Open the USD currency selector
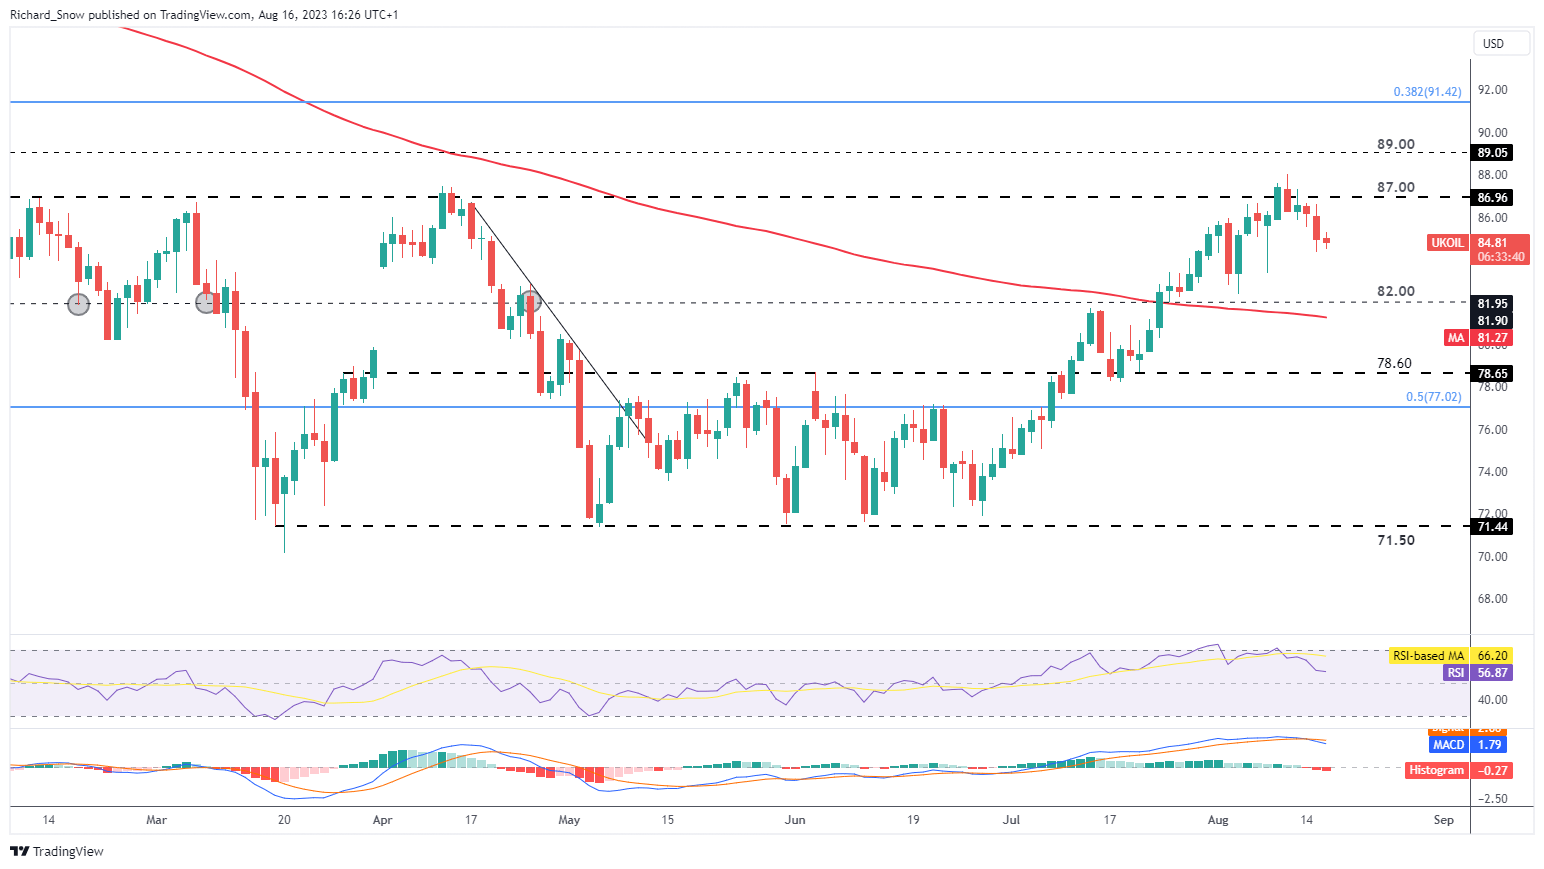This screenshot has width=1544, height=869. [1502, 43]
